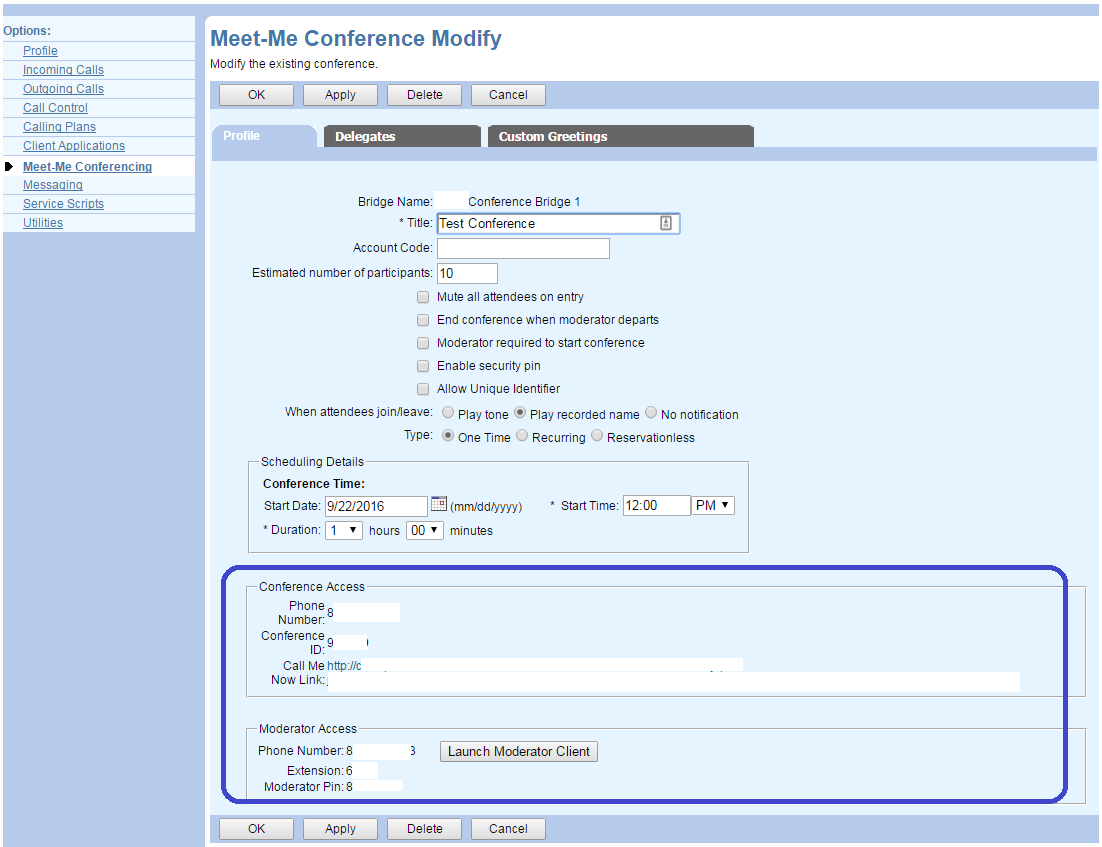Open the Call Me Now link
1102x847 pixels.
coord(400,664)
